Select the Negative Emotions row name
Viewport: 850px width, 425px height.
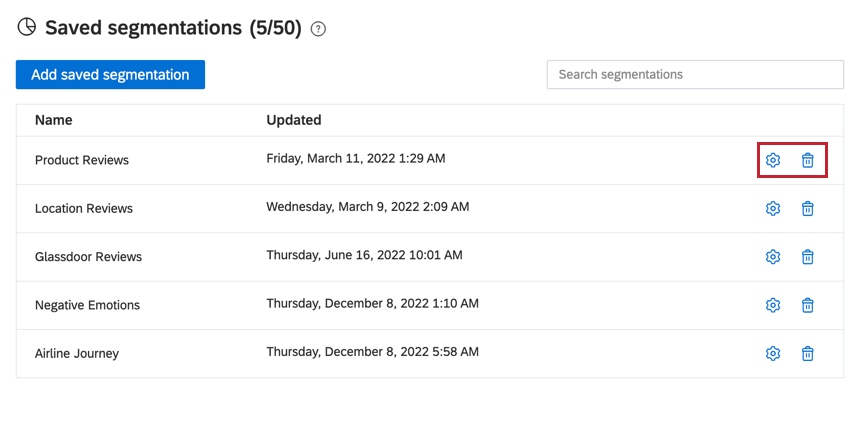coord(87,305)
